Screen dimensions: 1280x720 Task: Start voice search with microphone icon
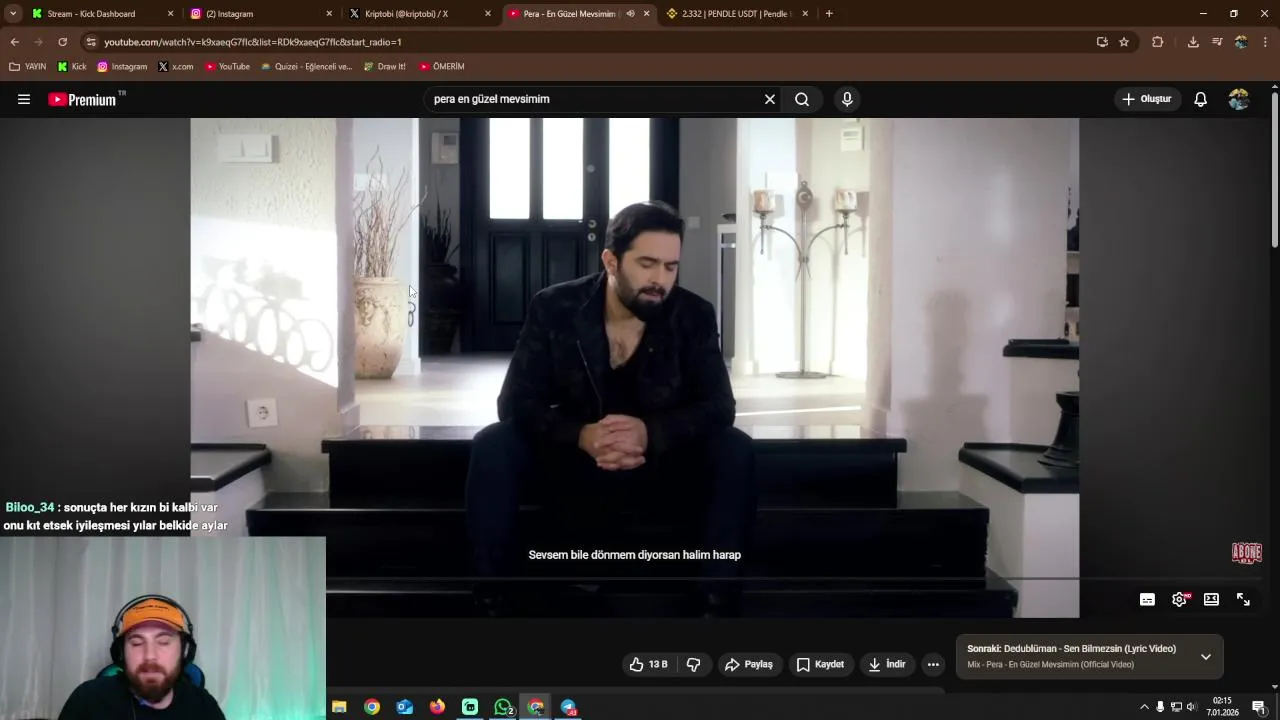pyautogui.click(x=847, y=99)
